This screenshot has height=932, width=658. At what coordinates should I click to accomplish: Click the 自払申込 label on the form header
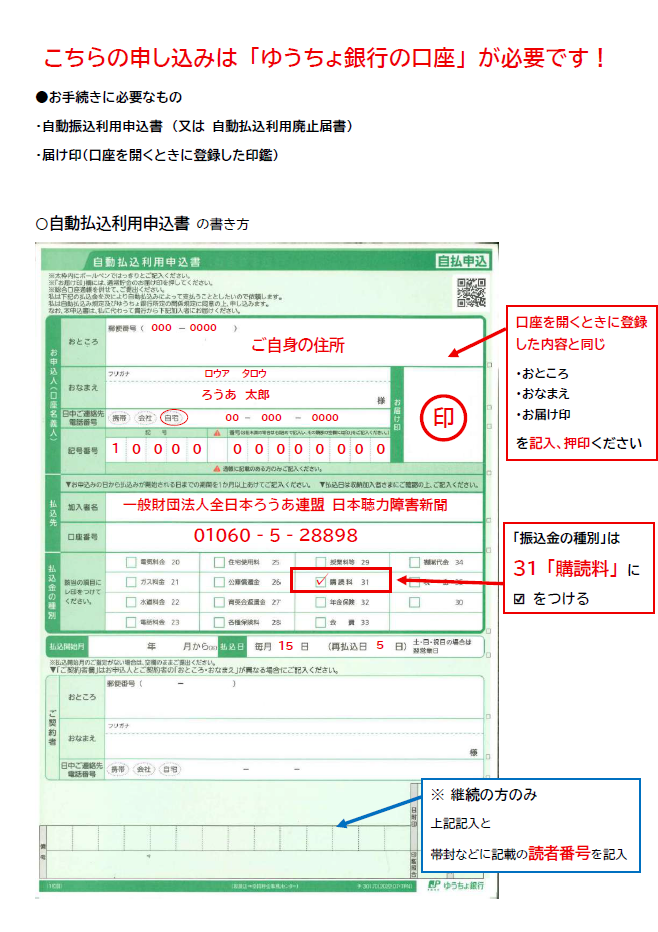pyautogui.click(x=462, y=261)
